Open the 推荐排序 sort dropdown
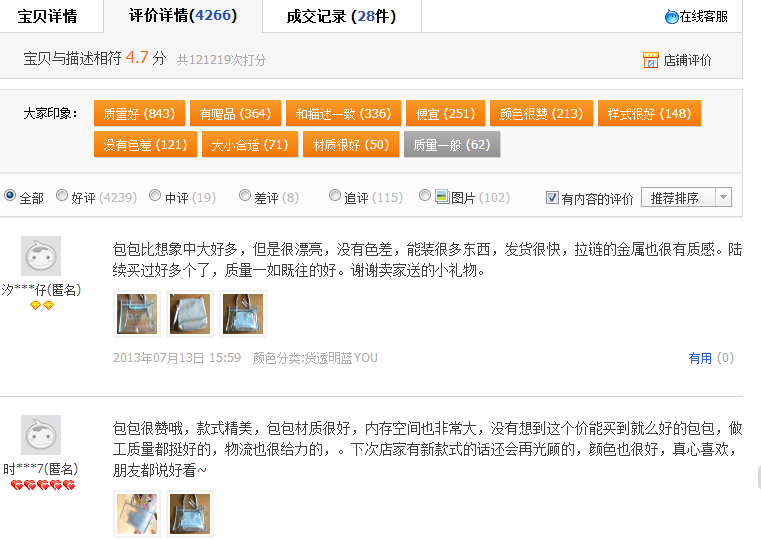Viewport: 761px width, 541px height. point(686,197)
